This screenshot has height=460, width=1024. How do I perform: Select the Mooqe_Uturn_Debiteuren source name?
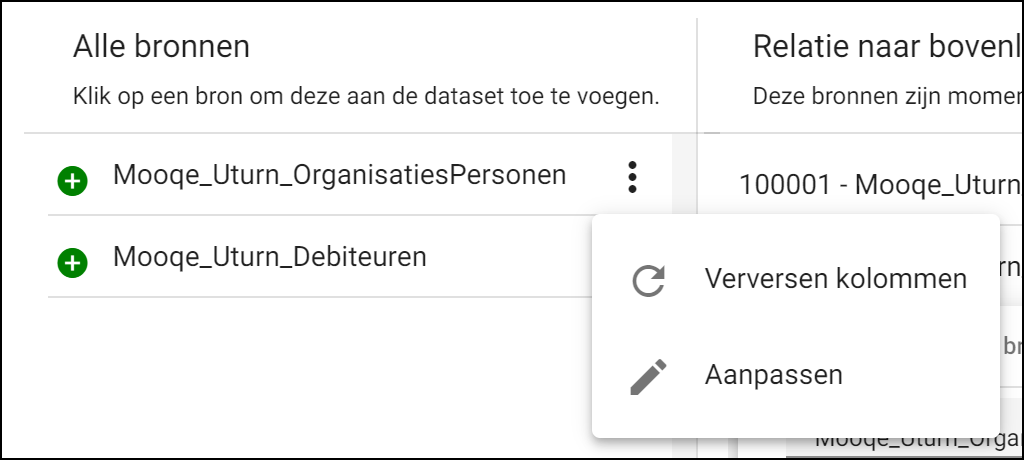(269, 257)
